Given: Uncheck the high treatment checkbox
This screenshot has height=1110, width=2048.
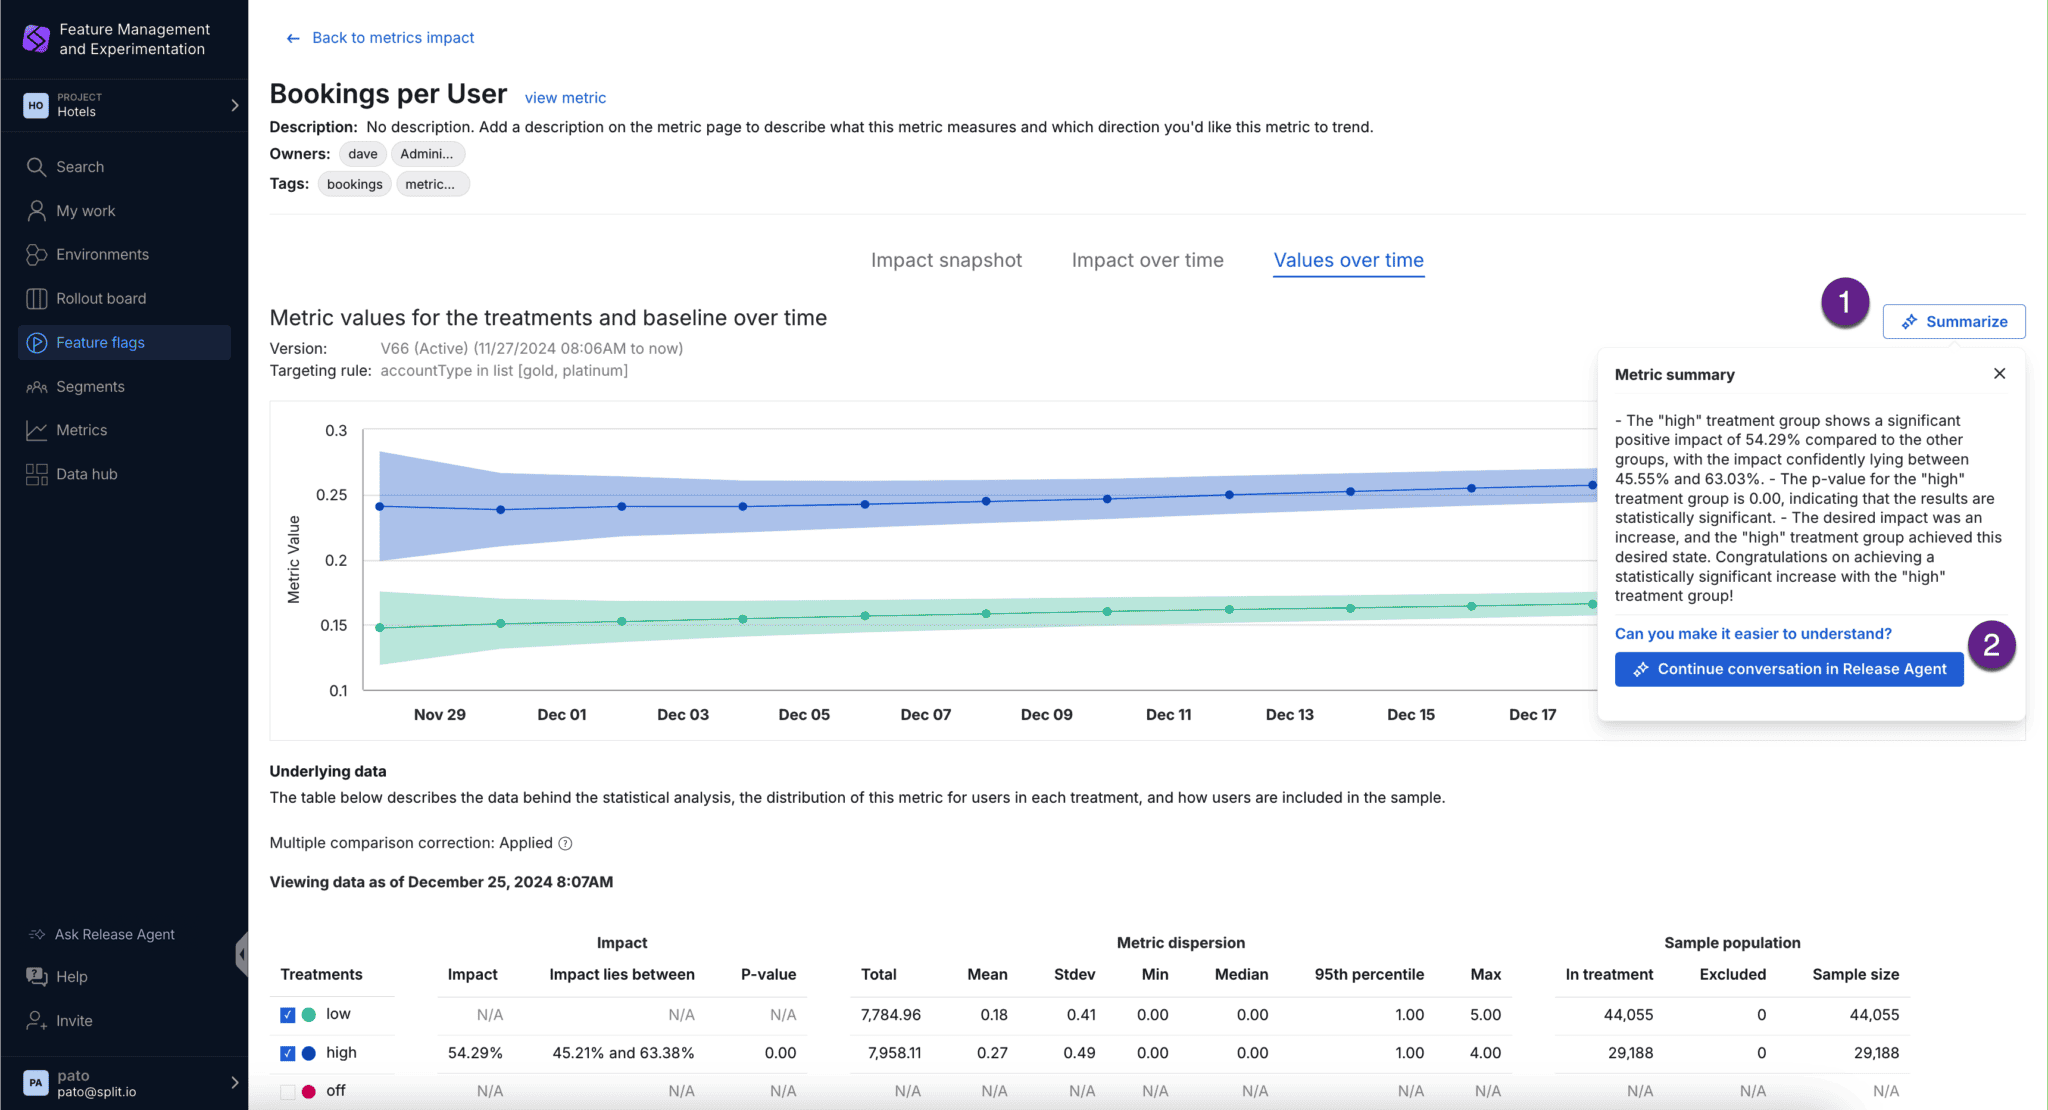Looking at the screenshot, I should coord(287,1053).
